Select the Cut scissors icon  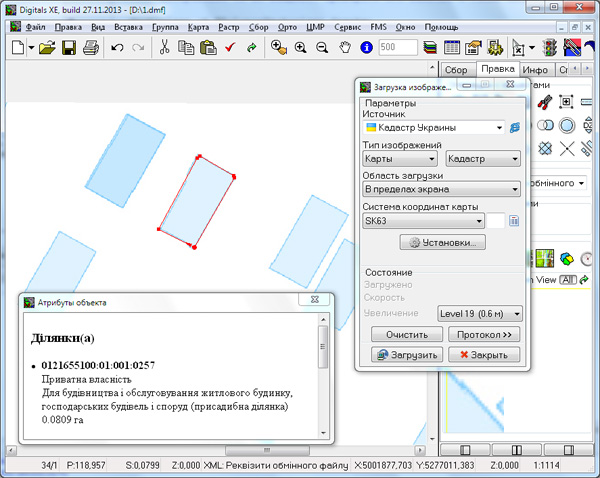(x=163, y=47)
